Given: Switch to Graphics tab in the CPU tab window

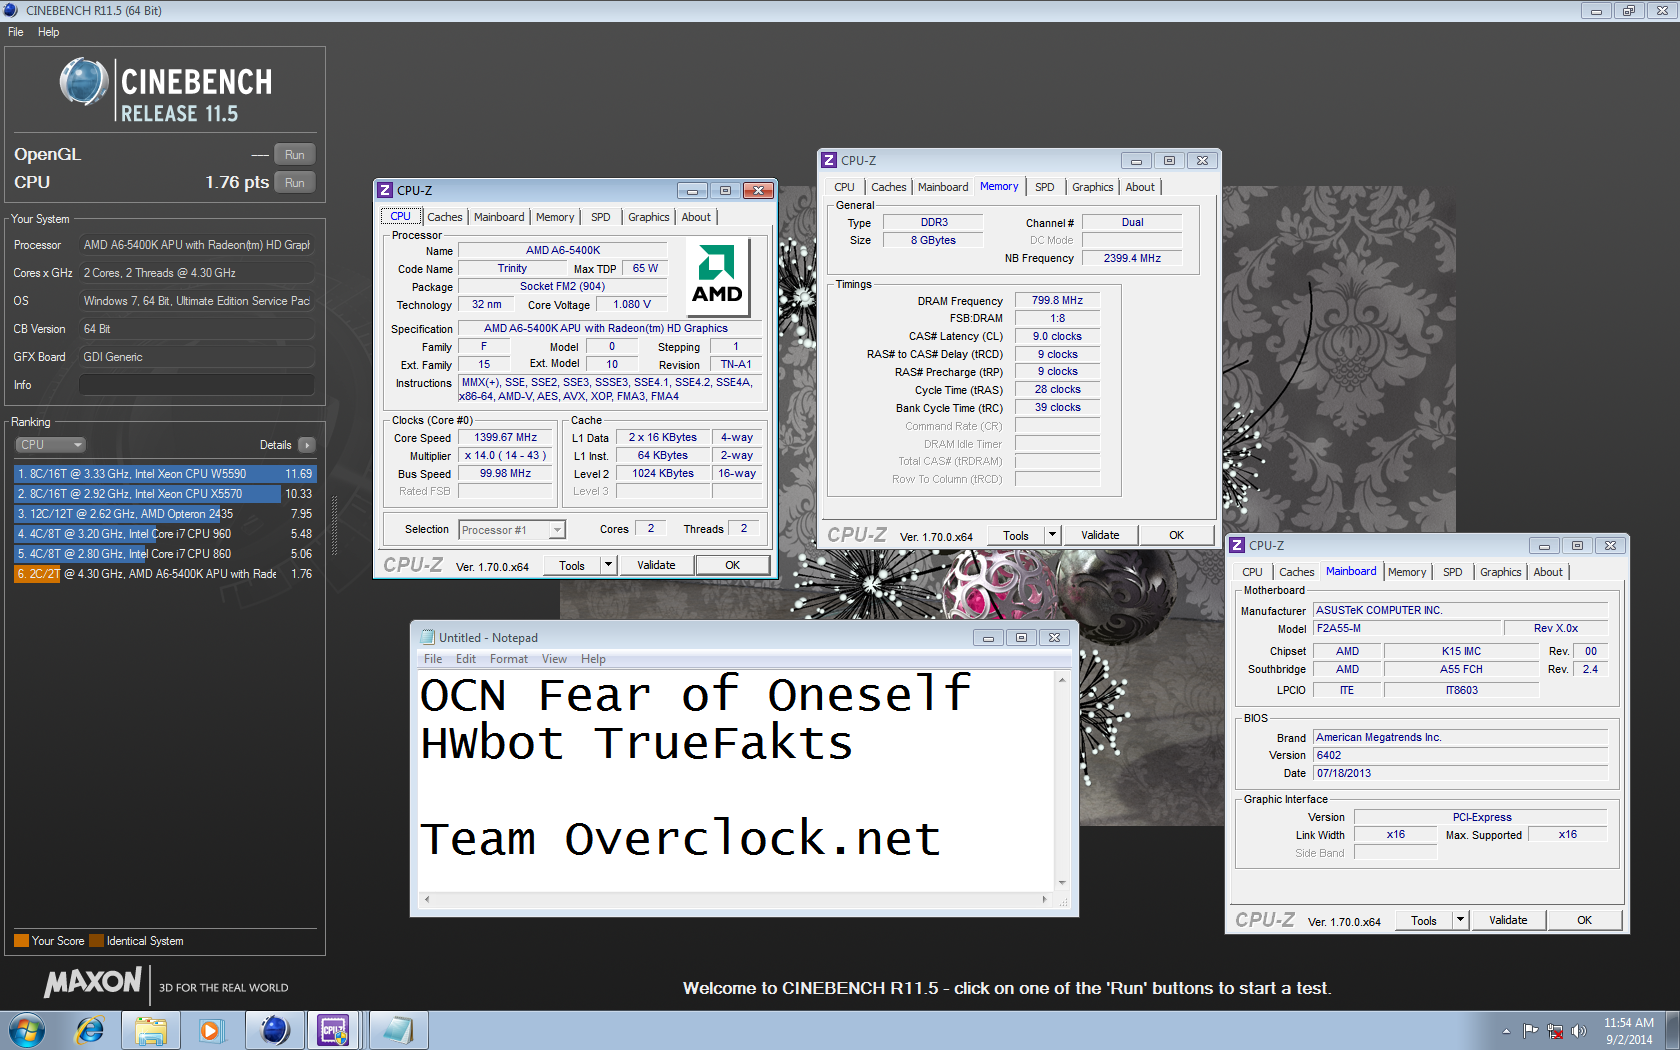Looking at the screenshot, I should pyautogui.click(x=648, y=217).
